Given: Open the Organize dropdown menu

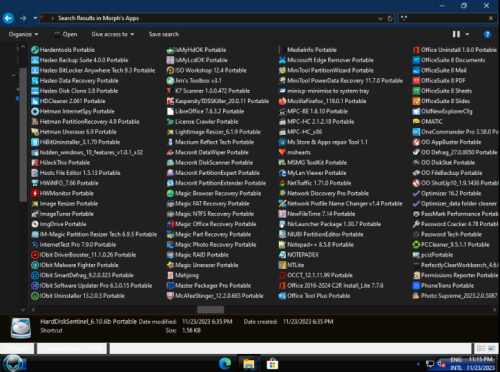Looking at the screenshot, I should point(23,34).
